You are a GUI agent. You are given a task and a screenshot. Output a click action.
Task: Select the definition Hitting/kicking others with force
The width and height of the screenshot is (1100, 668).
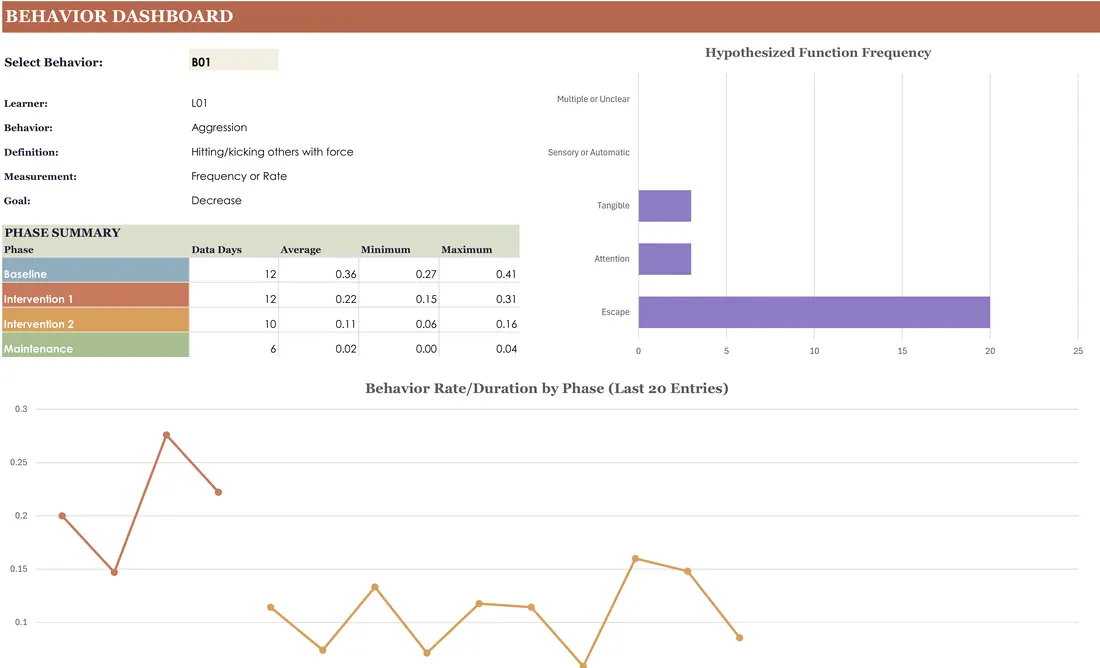tap(272, 152)
